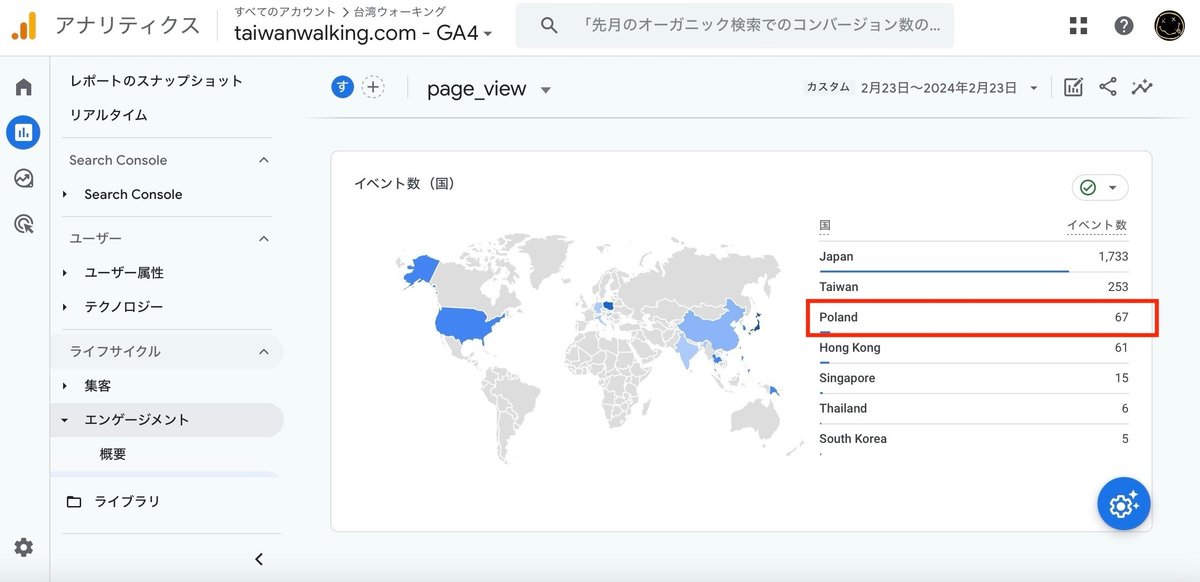Collapse the ライフサイクル section

tap(264, 351)
